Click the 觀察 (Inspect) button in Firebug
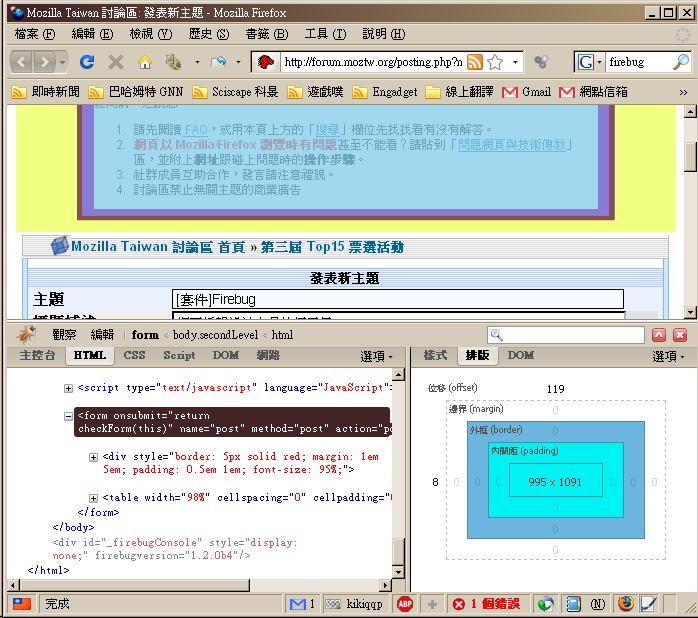 click(x=64, y=335)
